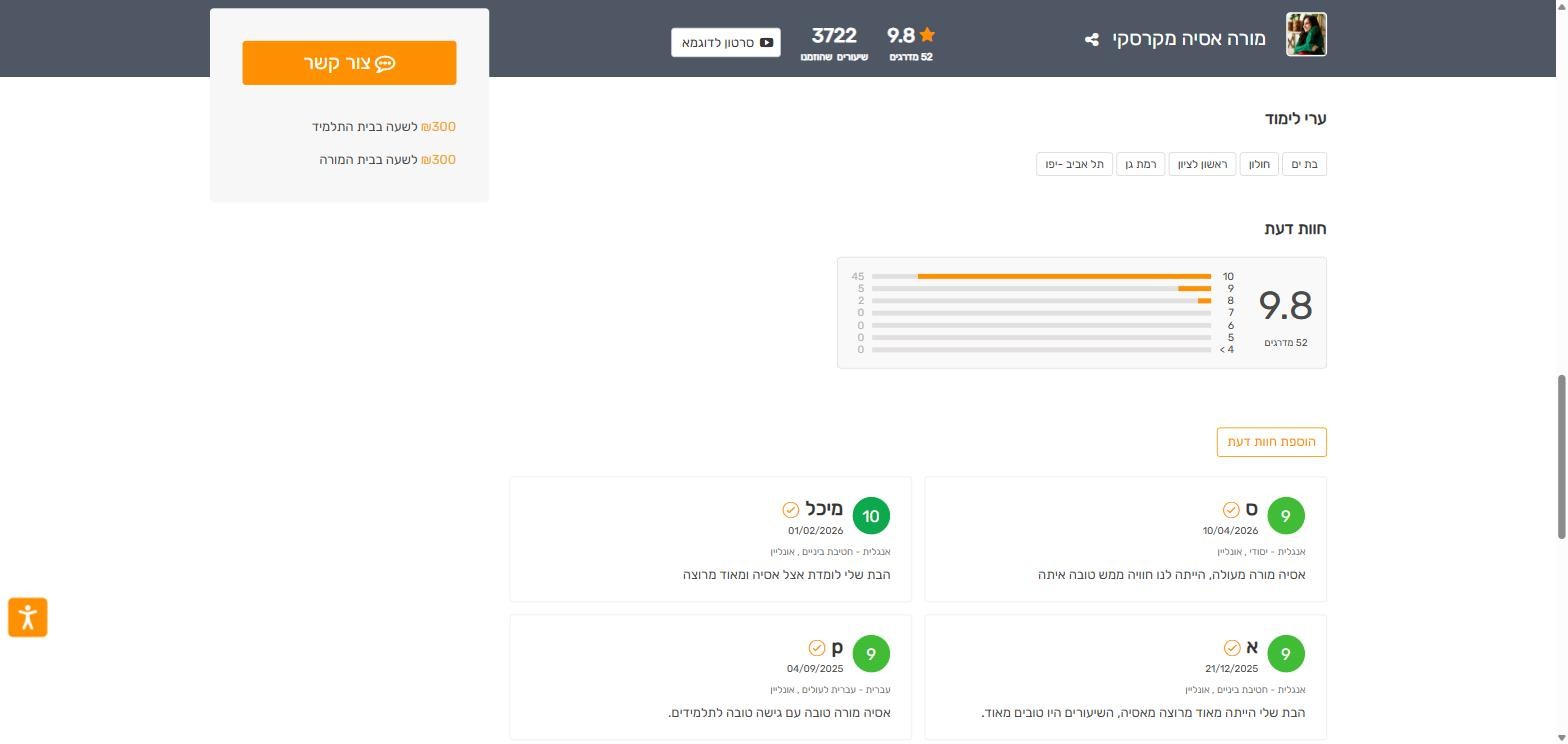The width and height of the screenshot is (1568, 744).
Task: Click review text אסיה מורה מעולה
Action: tap(1171, 575)
